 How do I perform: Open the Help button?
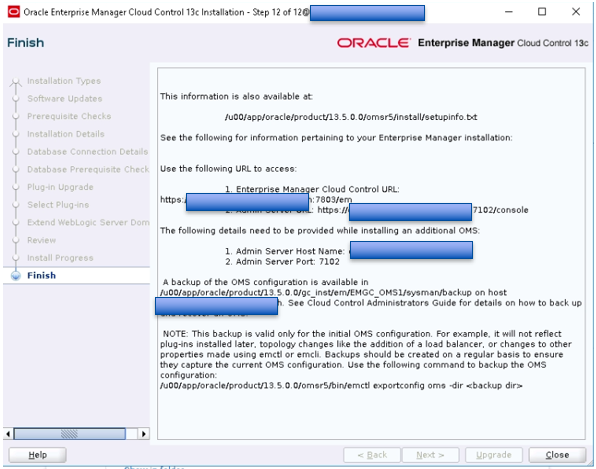tap(37, 455)
